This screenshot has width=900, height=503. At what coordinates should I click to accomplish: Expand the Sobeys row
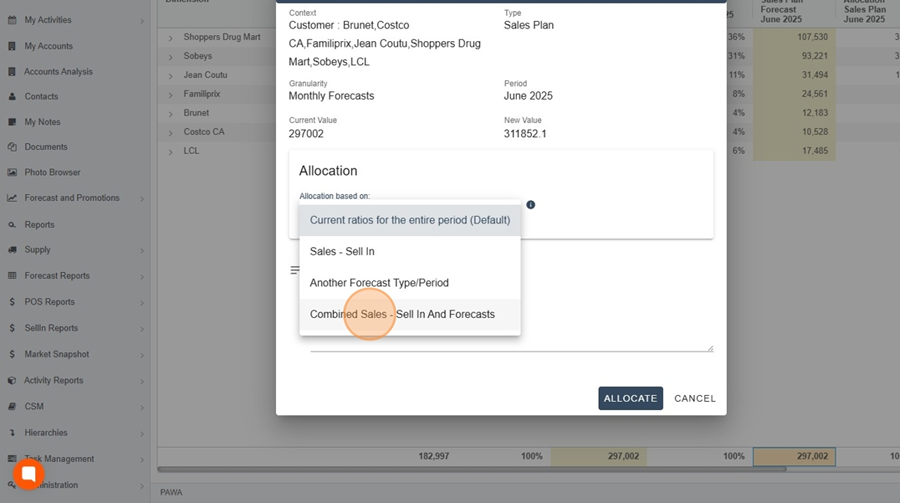pos(170,57)
